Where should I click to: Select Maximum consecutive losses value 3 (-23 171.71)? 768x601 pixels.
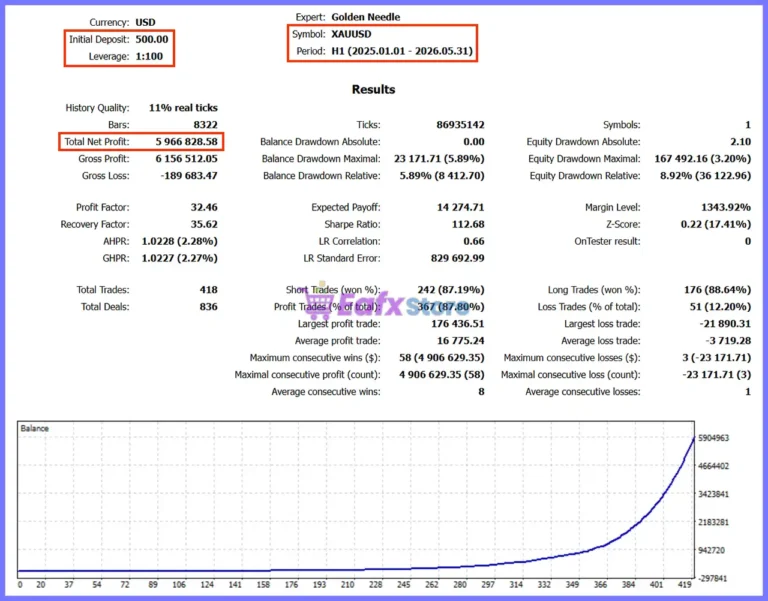[x=717, y=358]
